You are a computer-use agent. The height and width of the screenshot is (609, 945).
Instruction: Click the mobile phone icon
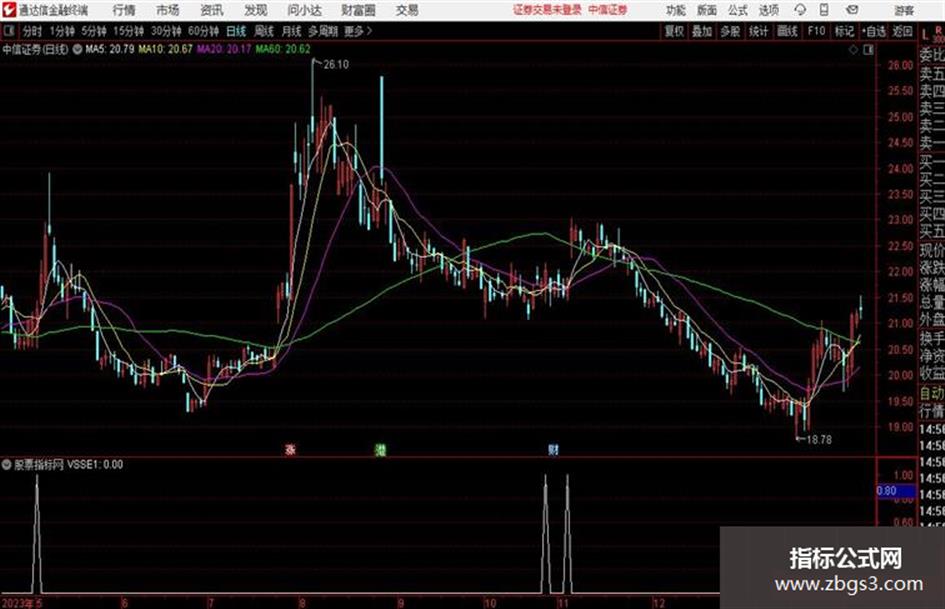pyautogui.click(x=824, y=10)
